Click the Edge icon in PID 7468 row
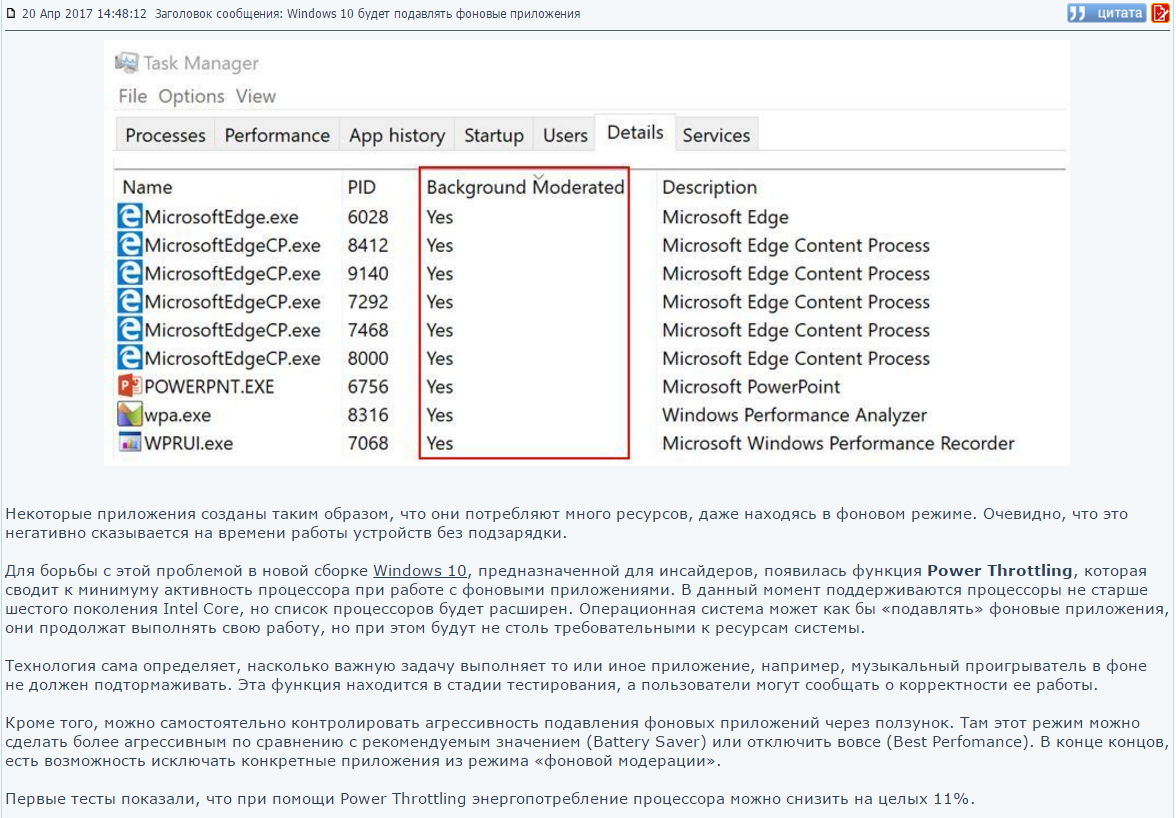1176x818 pixels. pyautogui.click(x=129, y=329)
